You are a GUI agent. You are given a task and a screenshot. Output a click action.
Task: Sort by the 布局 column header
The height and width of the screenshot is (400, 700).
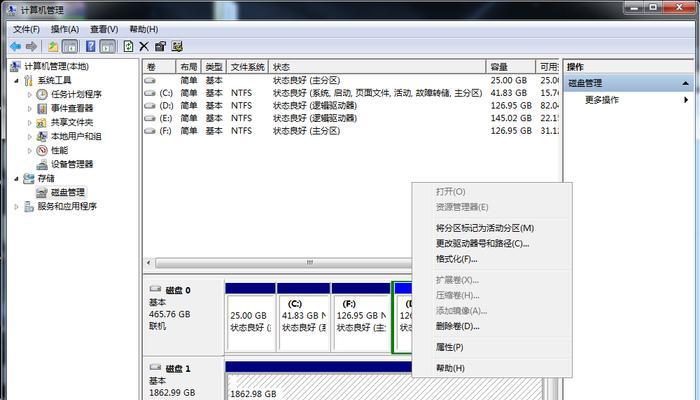(x=188, y=67)
